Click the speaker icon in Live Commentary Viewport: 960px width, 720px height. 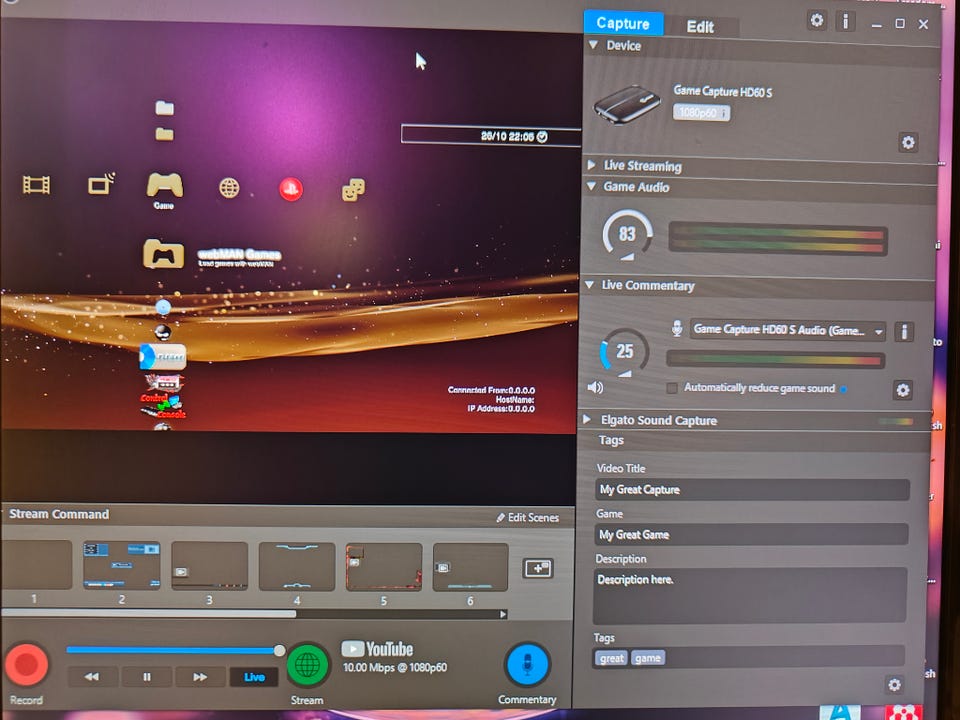595,388
